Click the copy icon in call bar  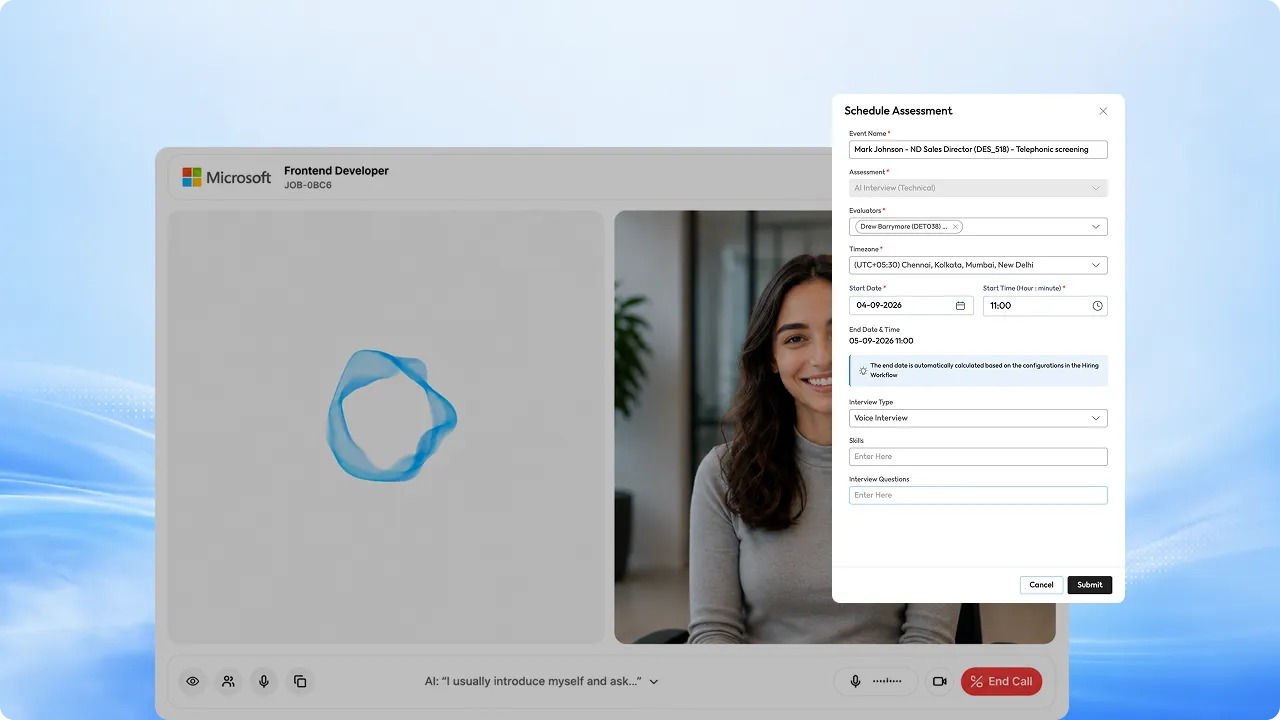[x=300, y=681]
